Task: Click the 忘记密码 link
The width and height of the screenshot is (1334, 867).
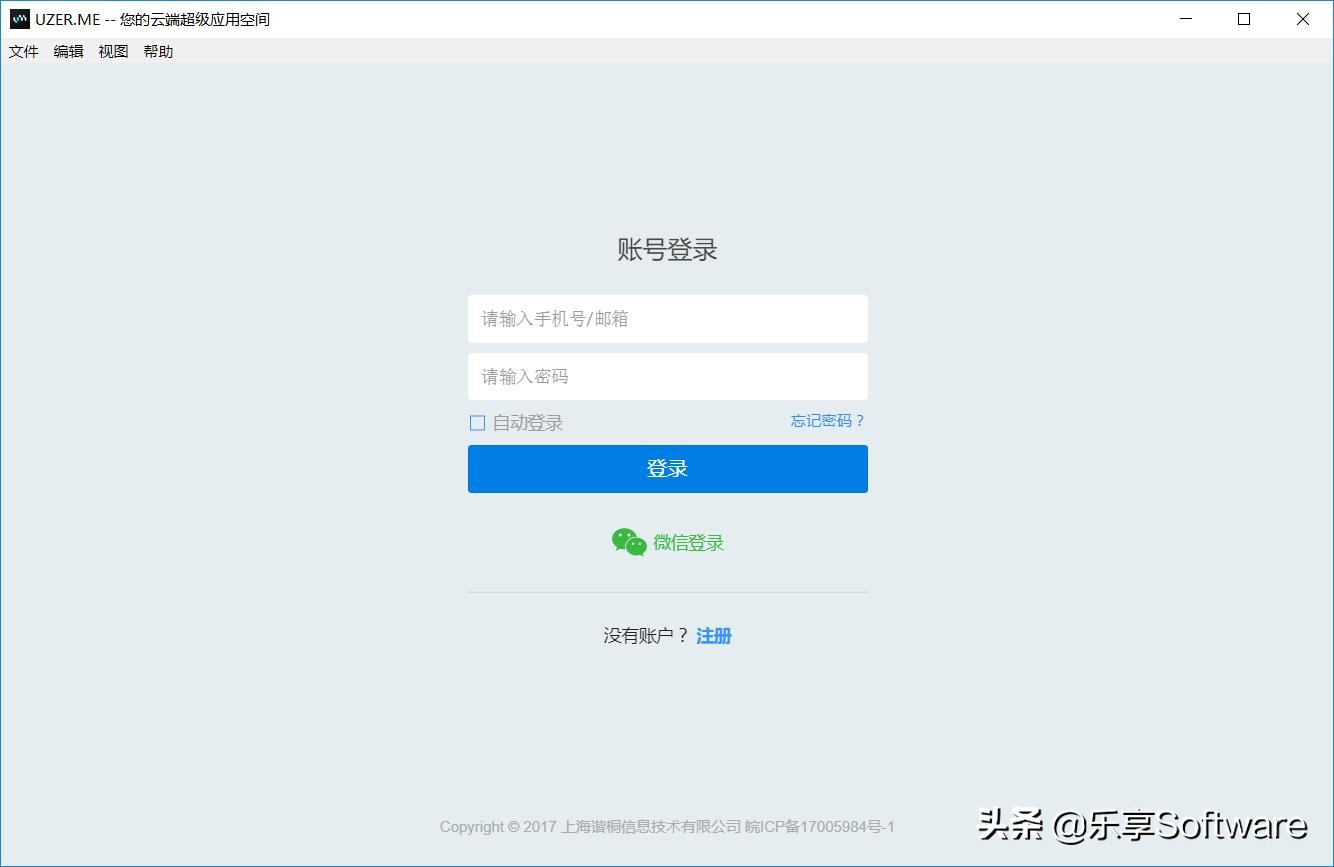Action: point(827,420)
